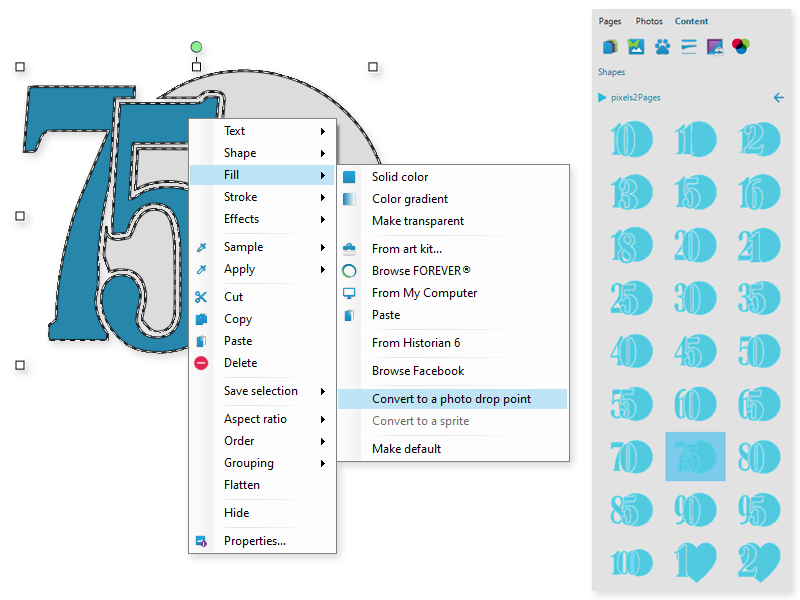Viewport: 800px width, 600px height.
Task: Open the lines content icon
Action: 689,47
